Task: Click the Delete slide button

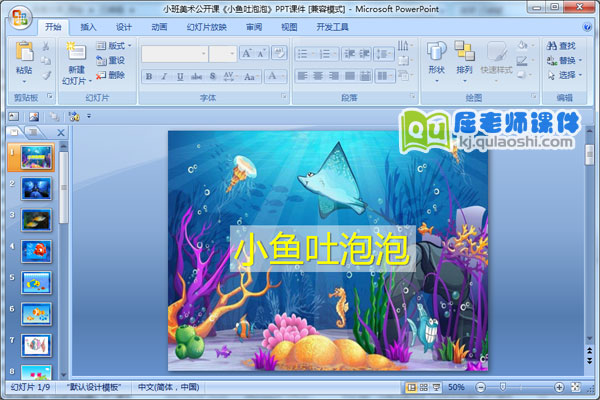Action: [111, 75]
